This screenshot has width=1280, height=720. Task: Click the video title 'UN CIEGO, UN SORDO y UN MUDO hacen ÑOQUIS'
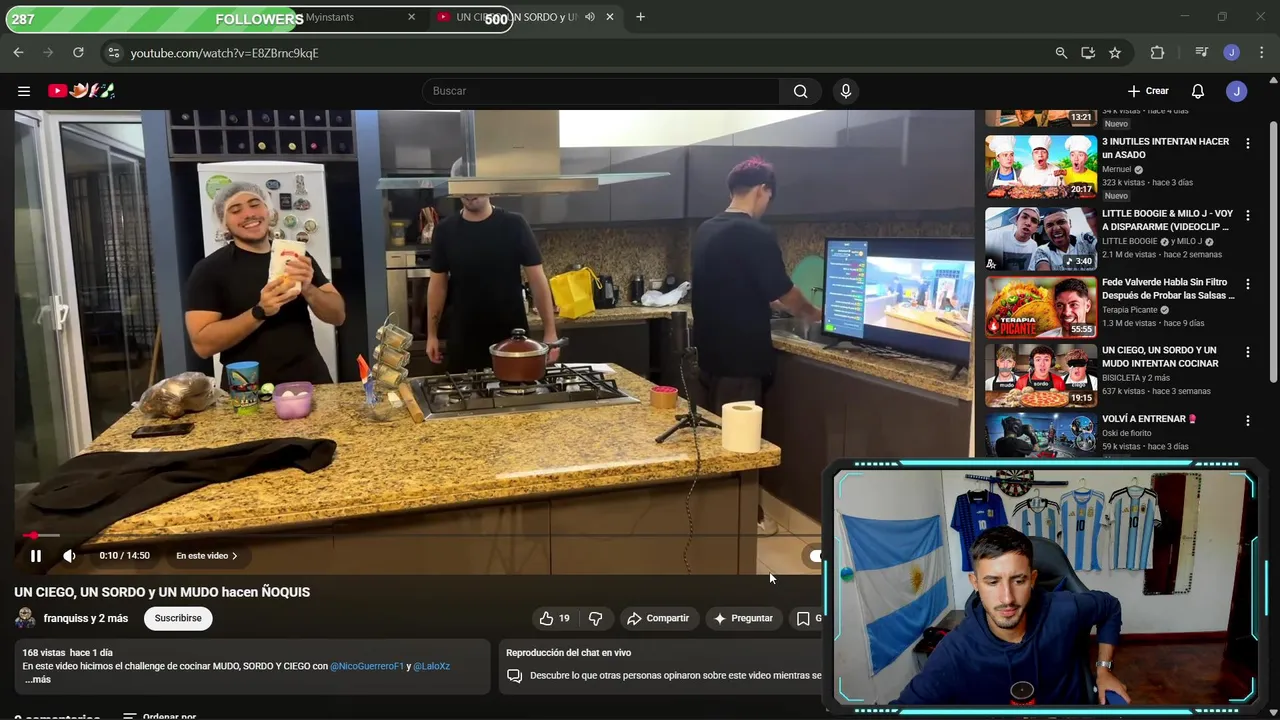[x=162, y=592]
